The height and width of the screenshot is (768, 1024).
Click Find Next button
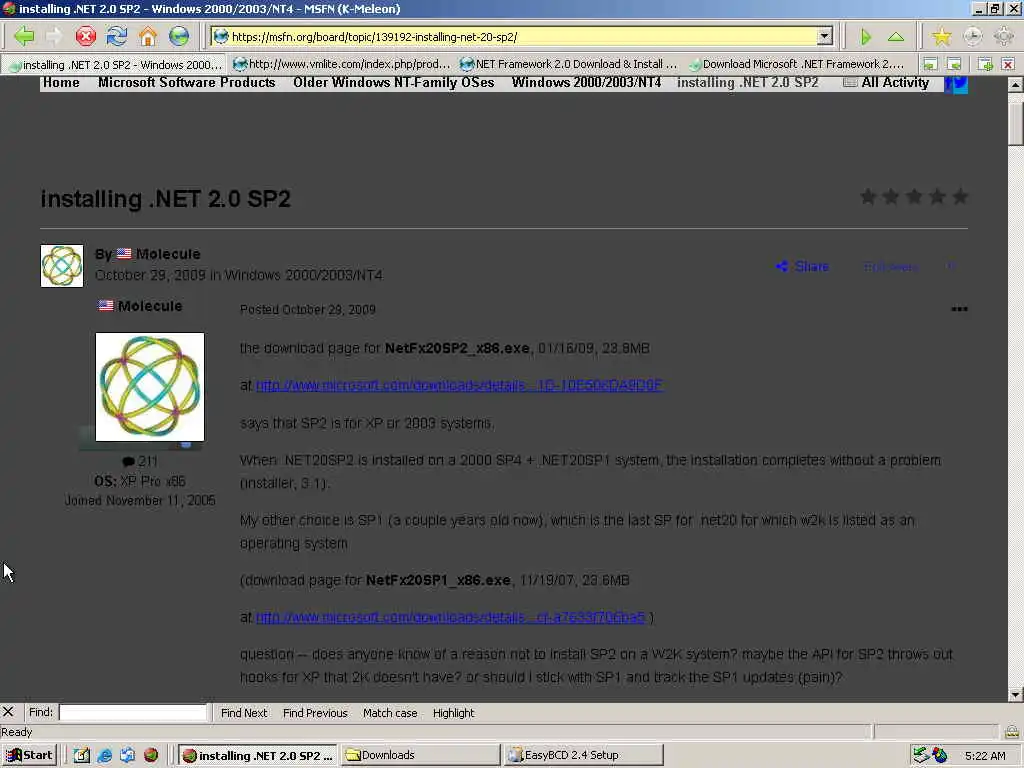[x=244, y=712]
